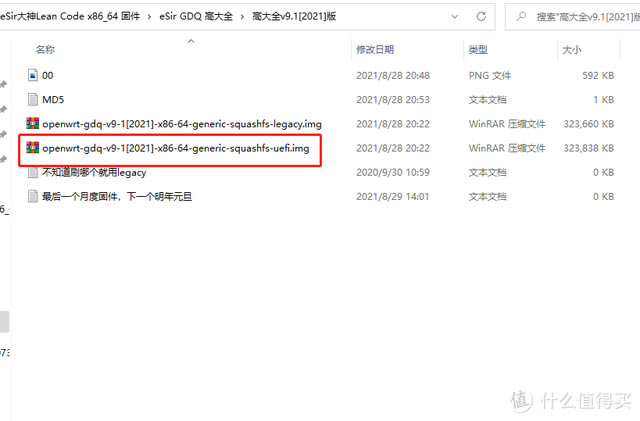Click the search magnifier icon
This screenshot has height=421, width=640.
[521, 16]
